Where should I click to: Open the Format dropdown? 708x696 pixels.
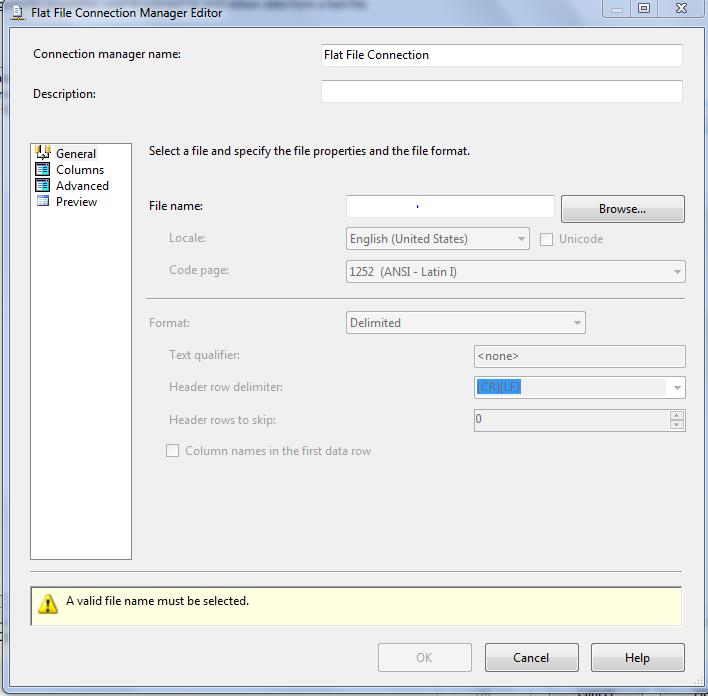(x=577, y=323)
